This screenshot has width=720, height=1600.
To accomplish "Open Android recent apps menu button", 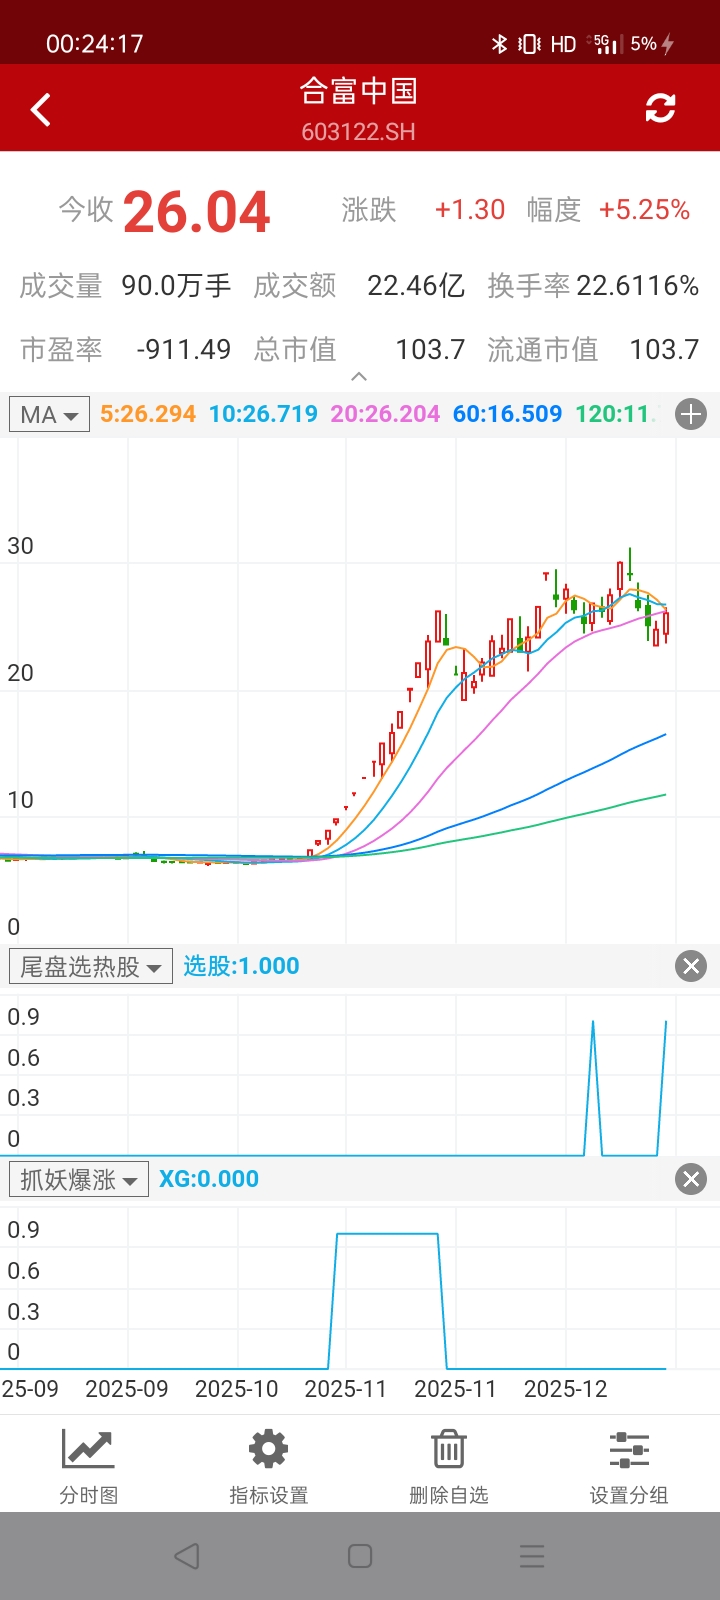I will click(532, 1556).
